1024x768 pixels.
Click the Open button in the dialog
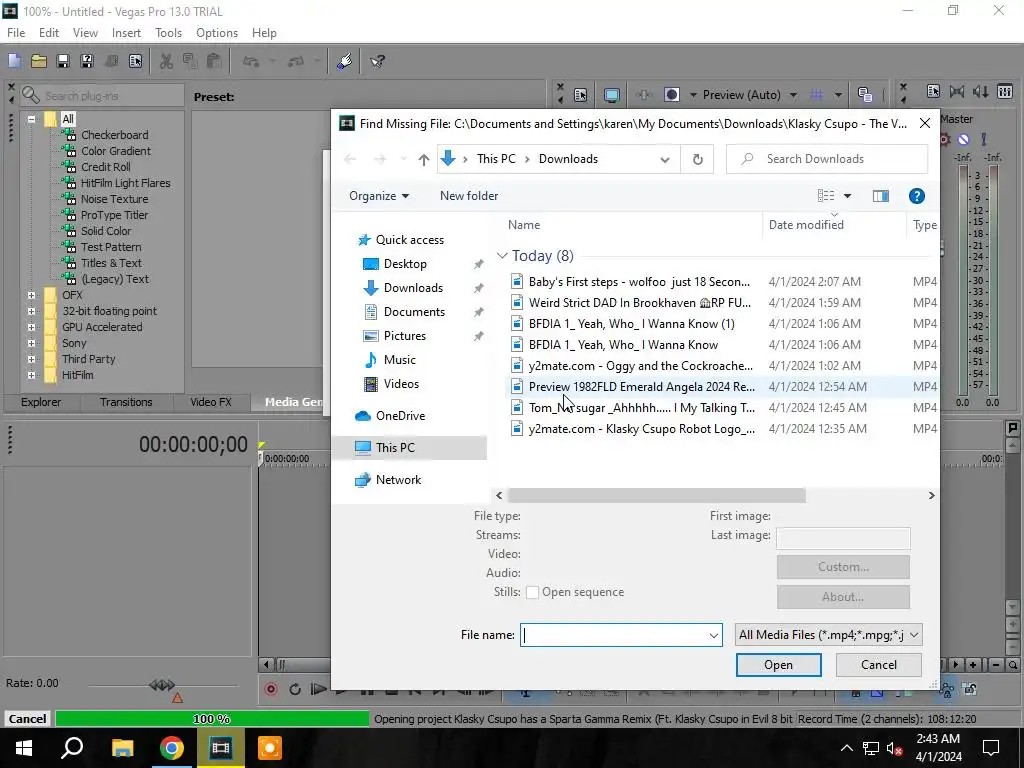click(x=778, y=665)
